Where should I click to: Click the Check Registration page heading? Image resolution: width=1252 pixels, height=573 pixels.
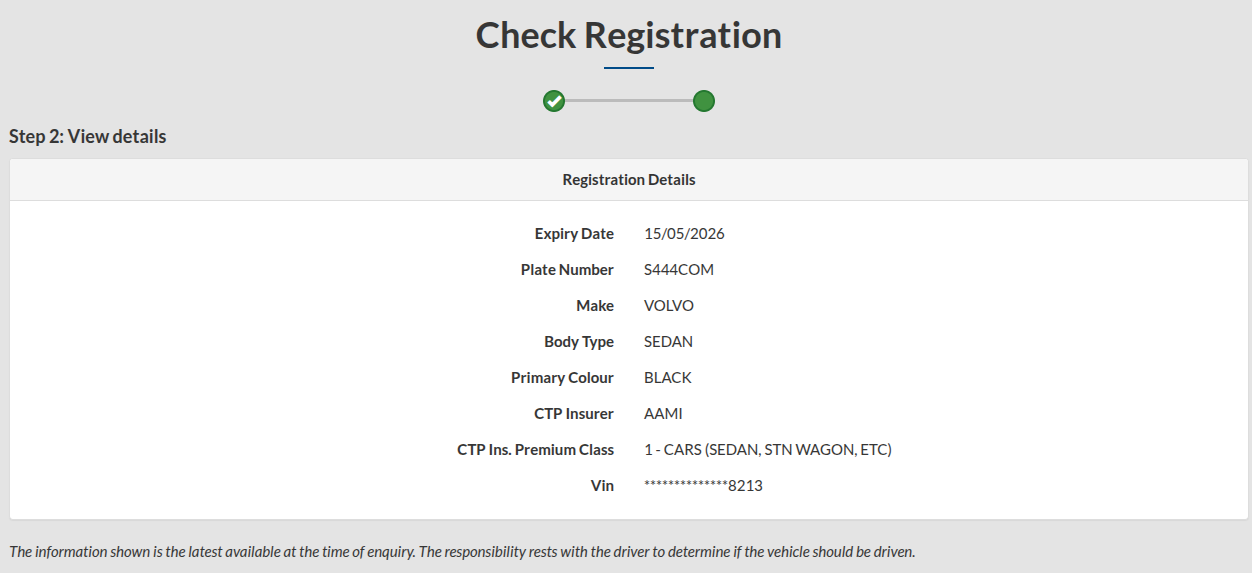(x=628, y=36)
